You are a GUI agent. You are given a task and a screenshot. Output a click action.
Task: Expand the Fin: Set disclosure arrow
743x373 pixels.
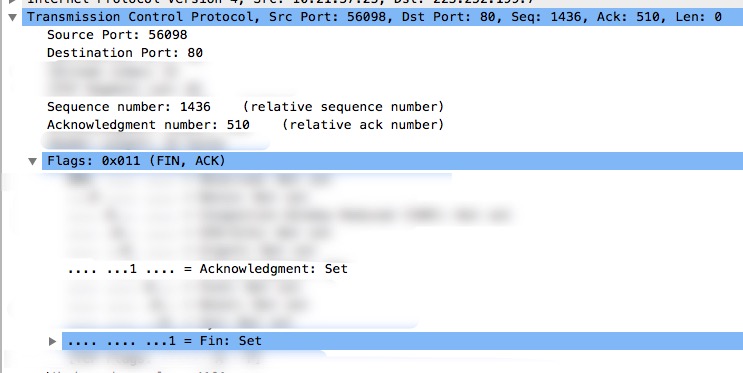[x=53, y=341]
